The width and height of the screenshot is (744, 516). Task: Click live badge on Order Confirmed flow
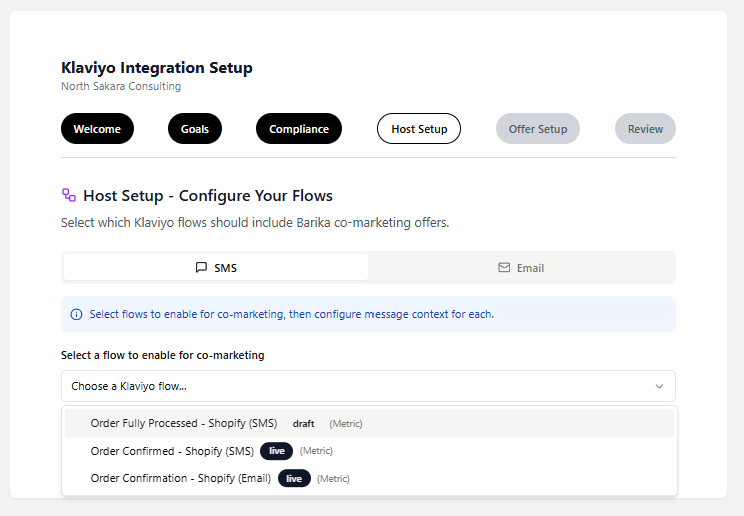tap(277, 451)
